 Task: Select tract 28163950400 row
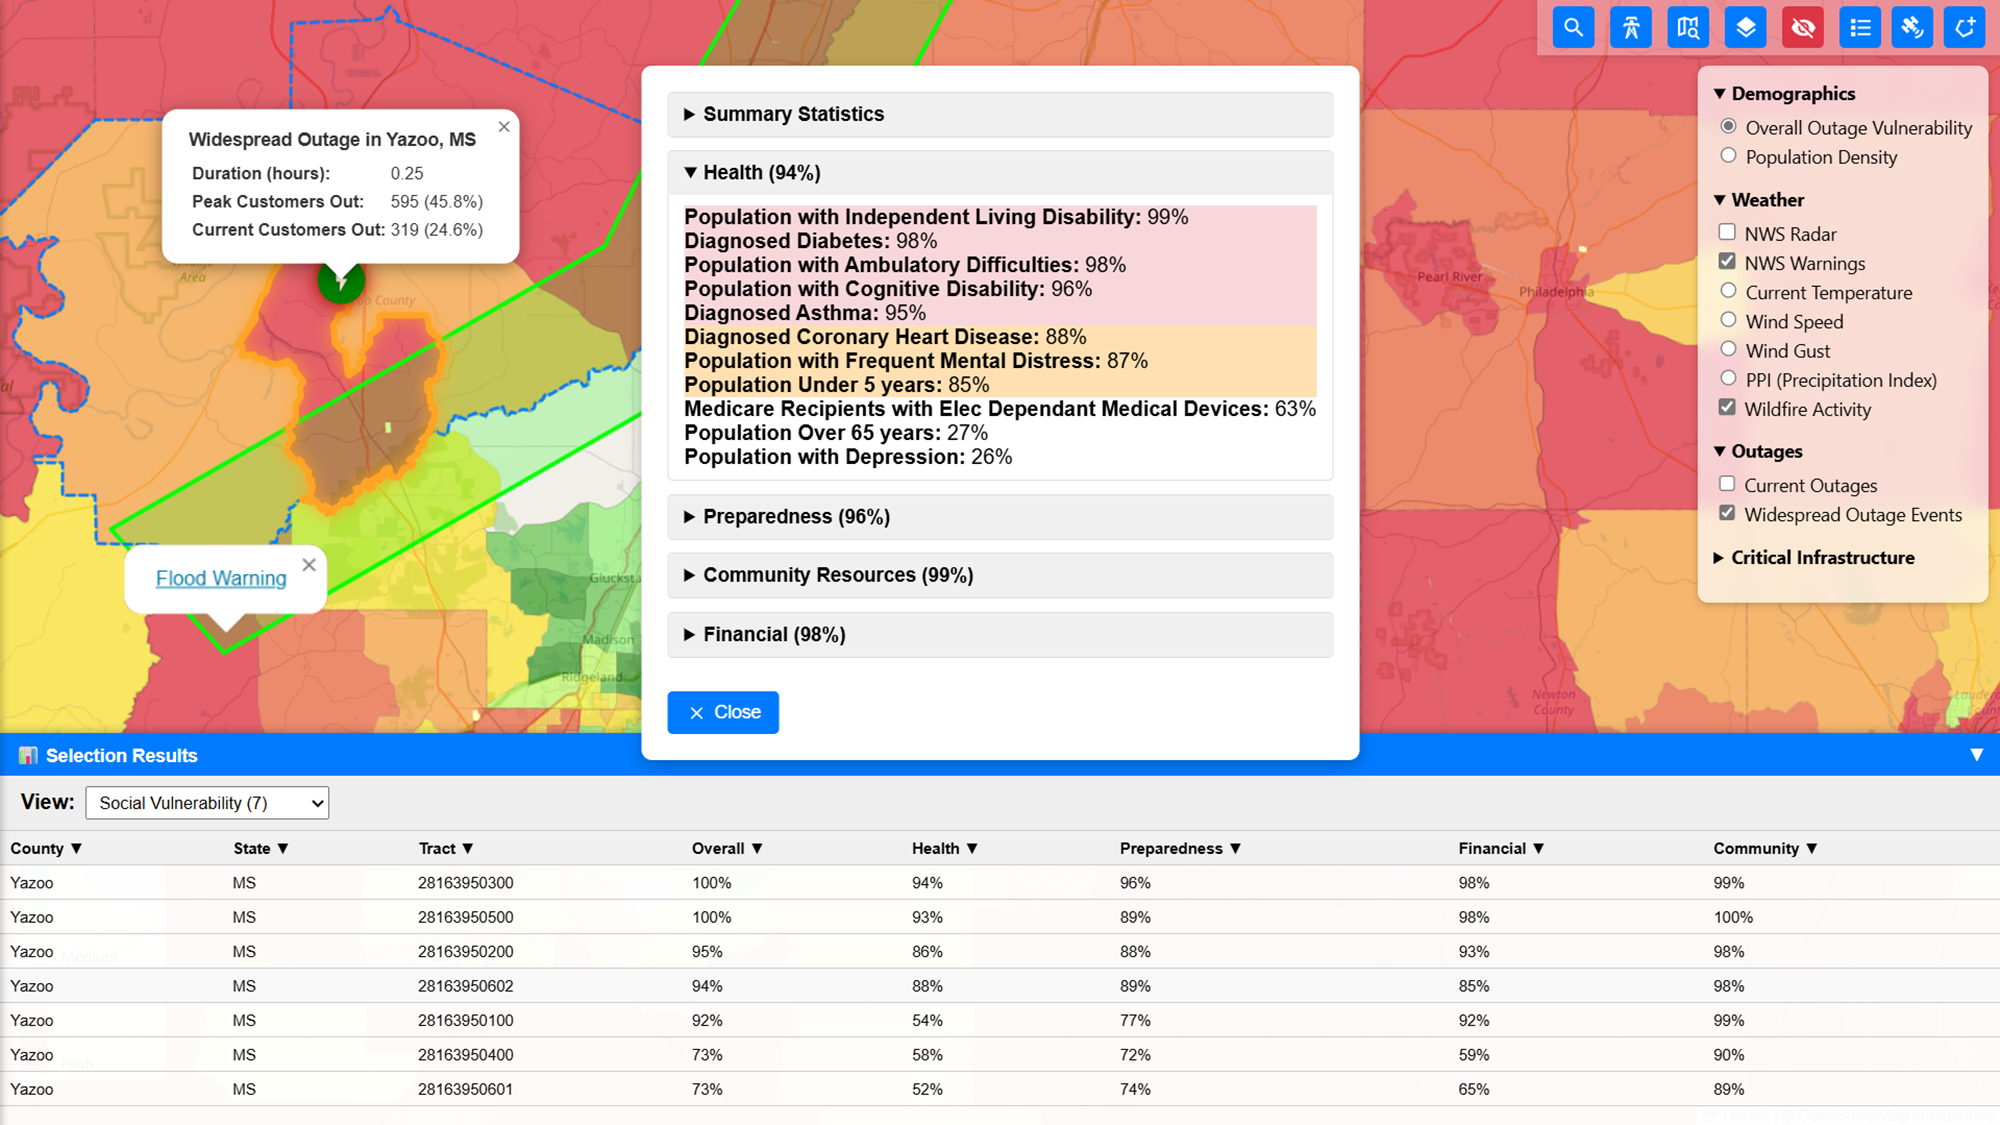pos(1000,1055)
